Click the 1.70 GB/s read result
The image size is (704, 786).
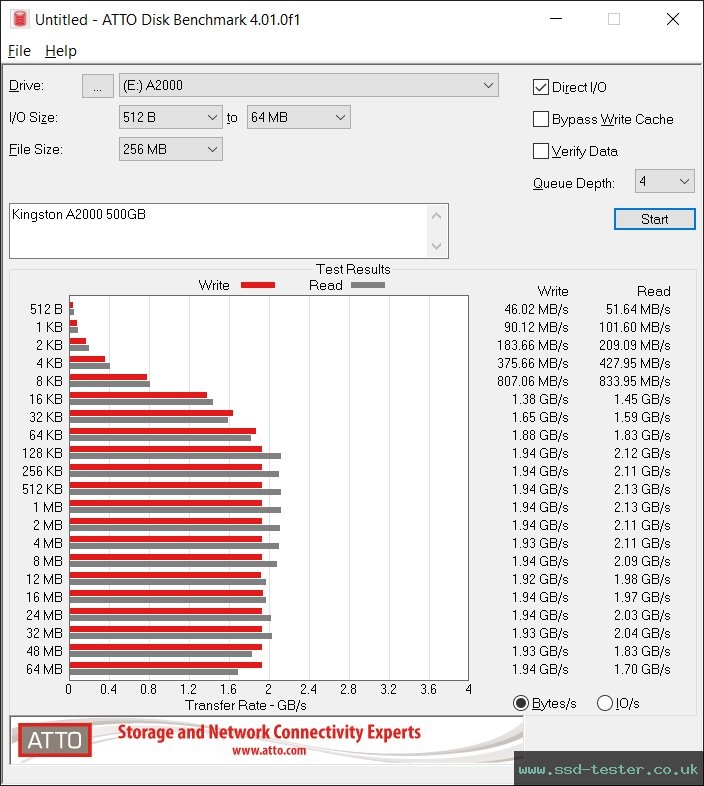[642, 669]
